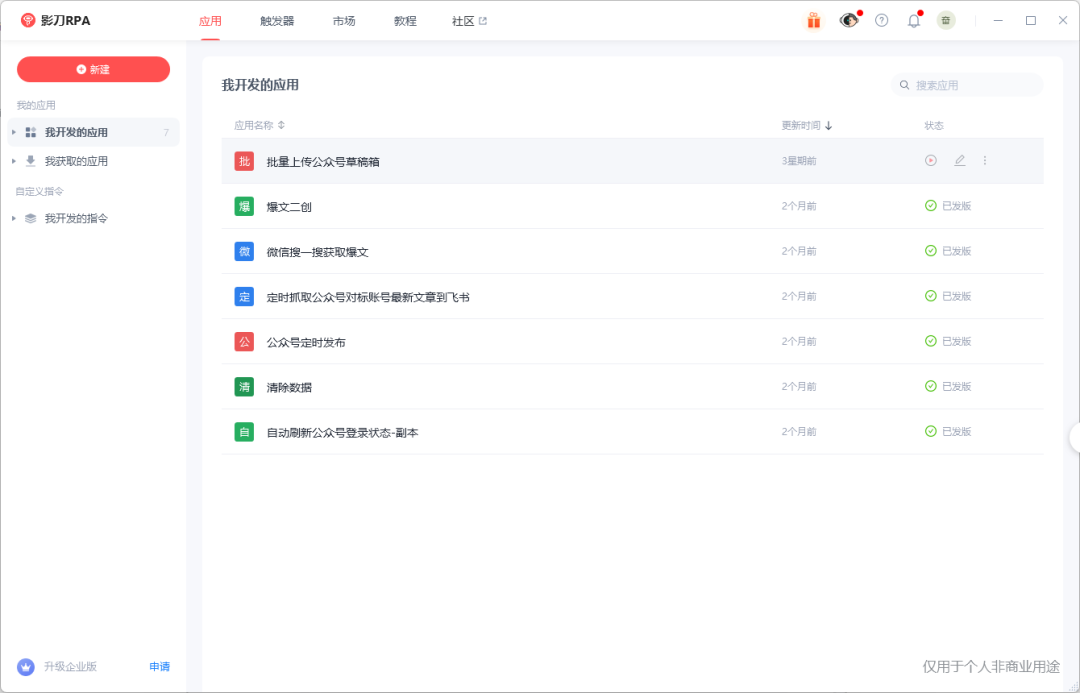Click the 我获取的应用 download icon
Screen dimensions: 1080x693
pyautogui.click(x=30, y=161)
